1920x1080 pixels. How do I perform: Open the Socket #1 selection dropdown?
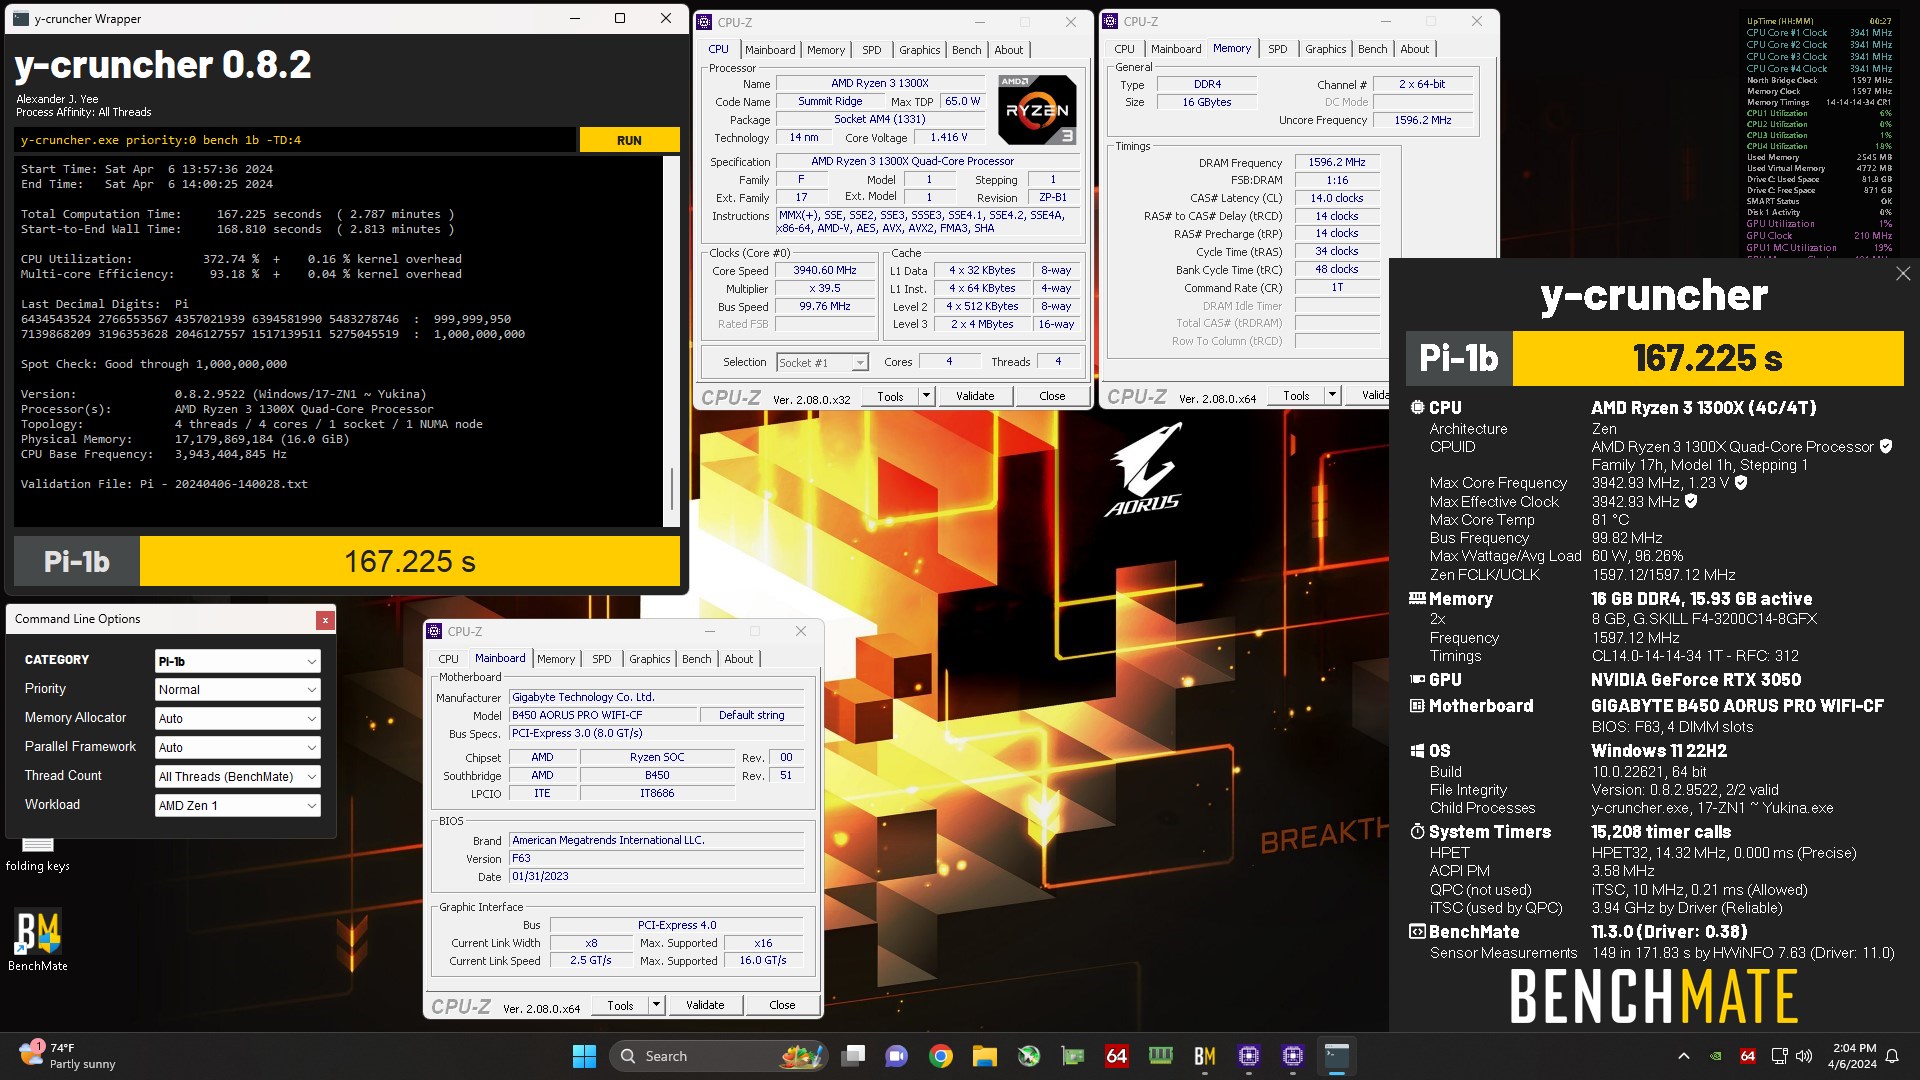[823, 362]
